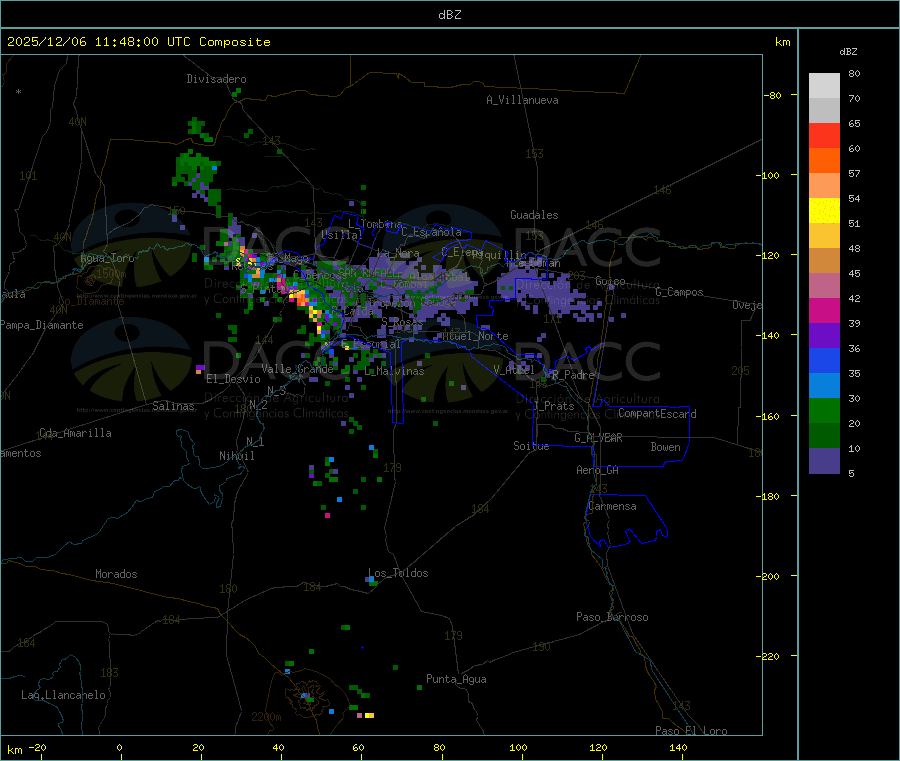Click the magenta 42 dBZ legend swatch

click(x=824, y=310)
